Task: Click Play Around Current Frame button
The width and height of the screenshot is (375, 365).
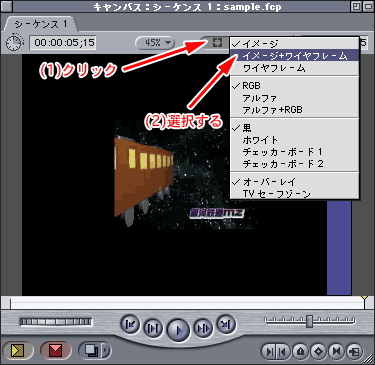Action: coord(203,328)
